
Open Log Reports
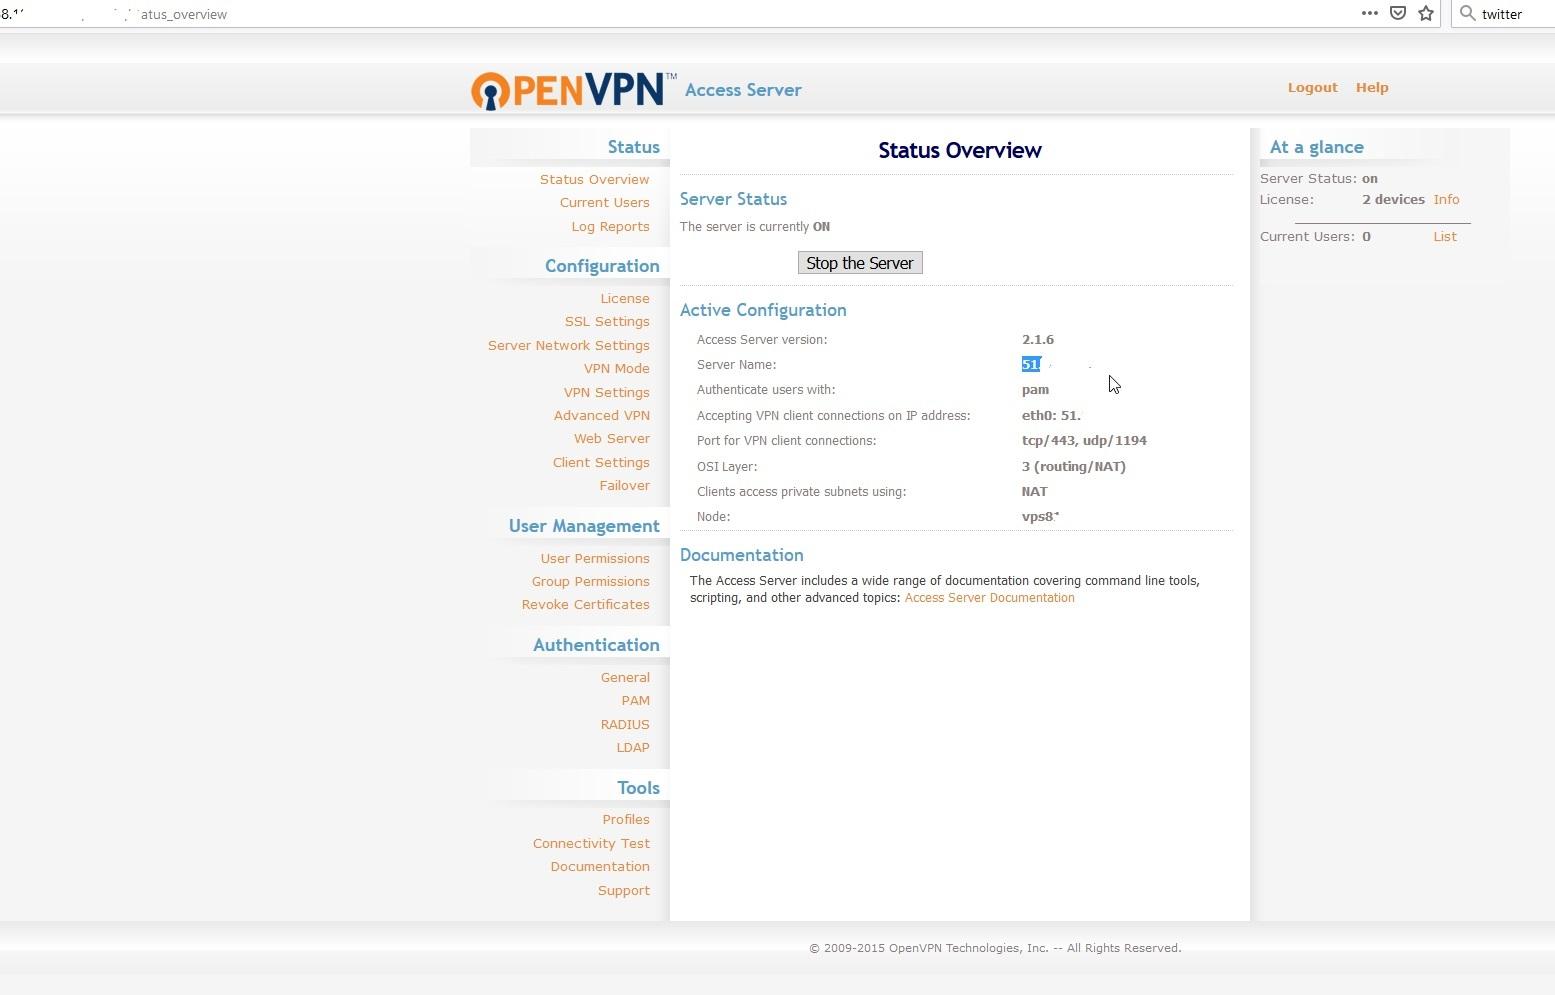coord(610,226)
